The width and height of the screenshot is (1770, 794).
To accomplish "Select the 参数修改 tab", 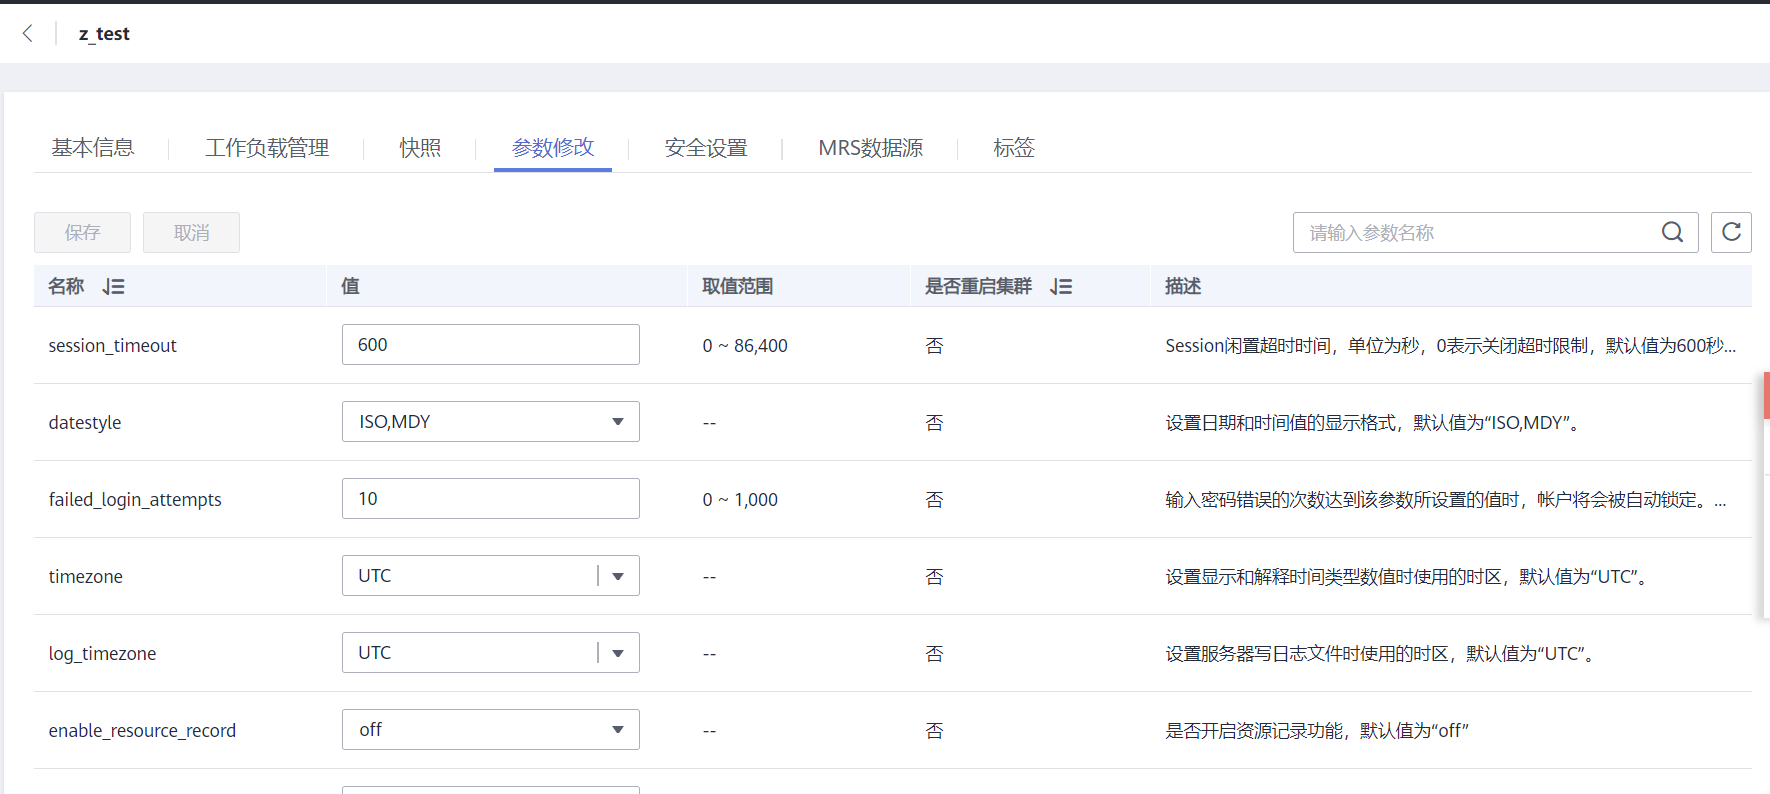I will point(553,148).
